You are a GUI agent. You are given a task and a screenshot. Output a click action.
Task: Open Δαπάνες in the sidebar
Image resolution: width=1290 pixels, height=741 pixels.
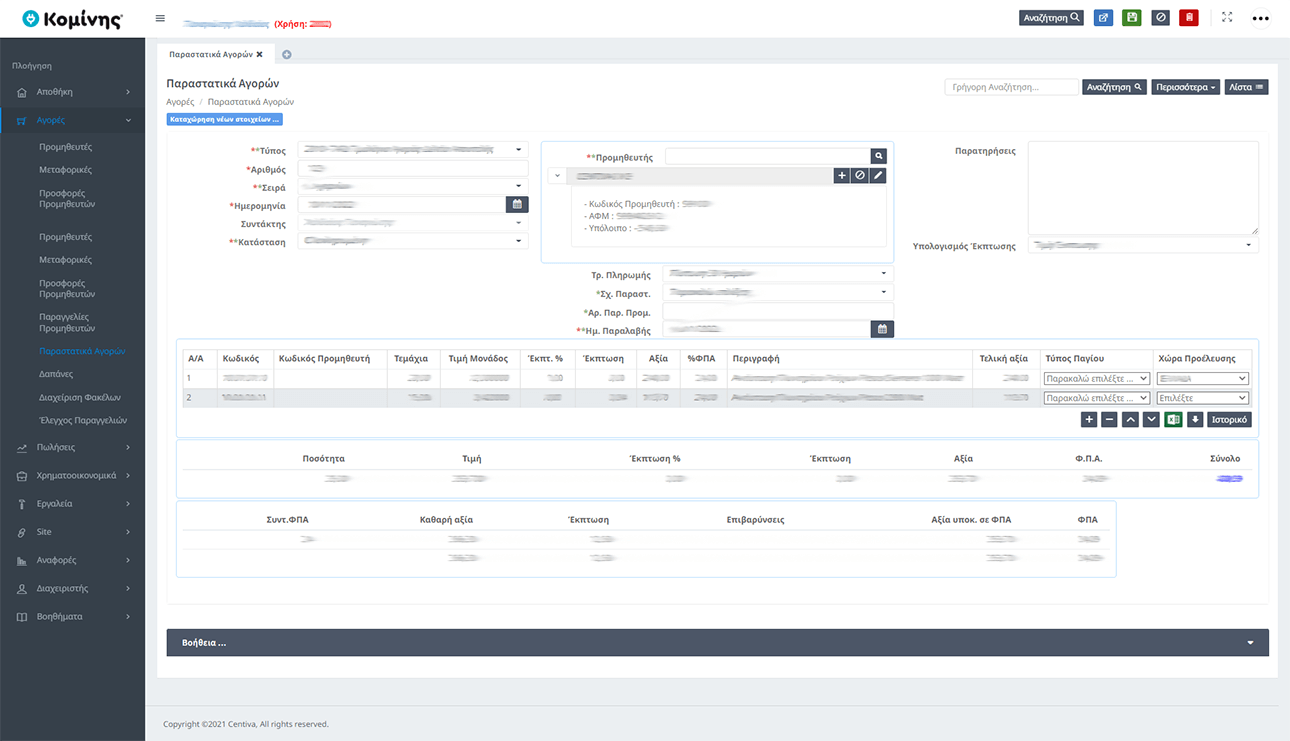tap(56, 374)
